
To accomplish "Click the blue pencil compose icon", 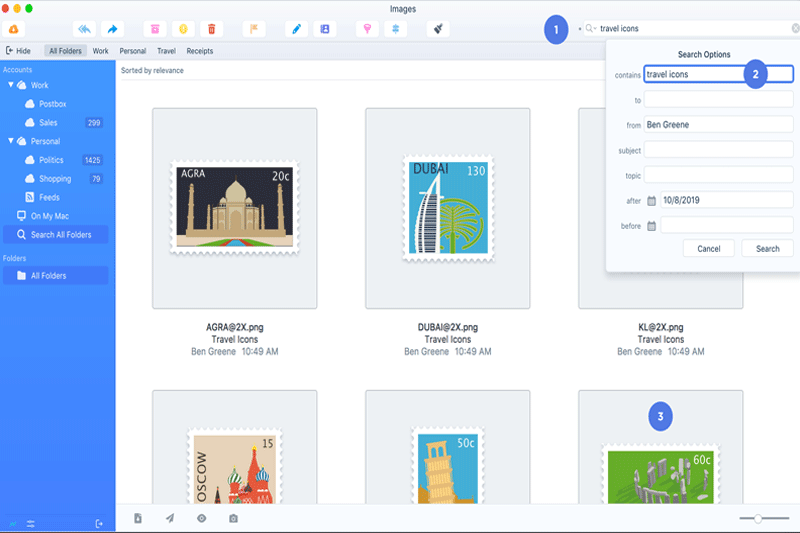I will coord(296,29).
